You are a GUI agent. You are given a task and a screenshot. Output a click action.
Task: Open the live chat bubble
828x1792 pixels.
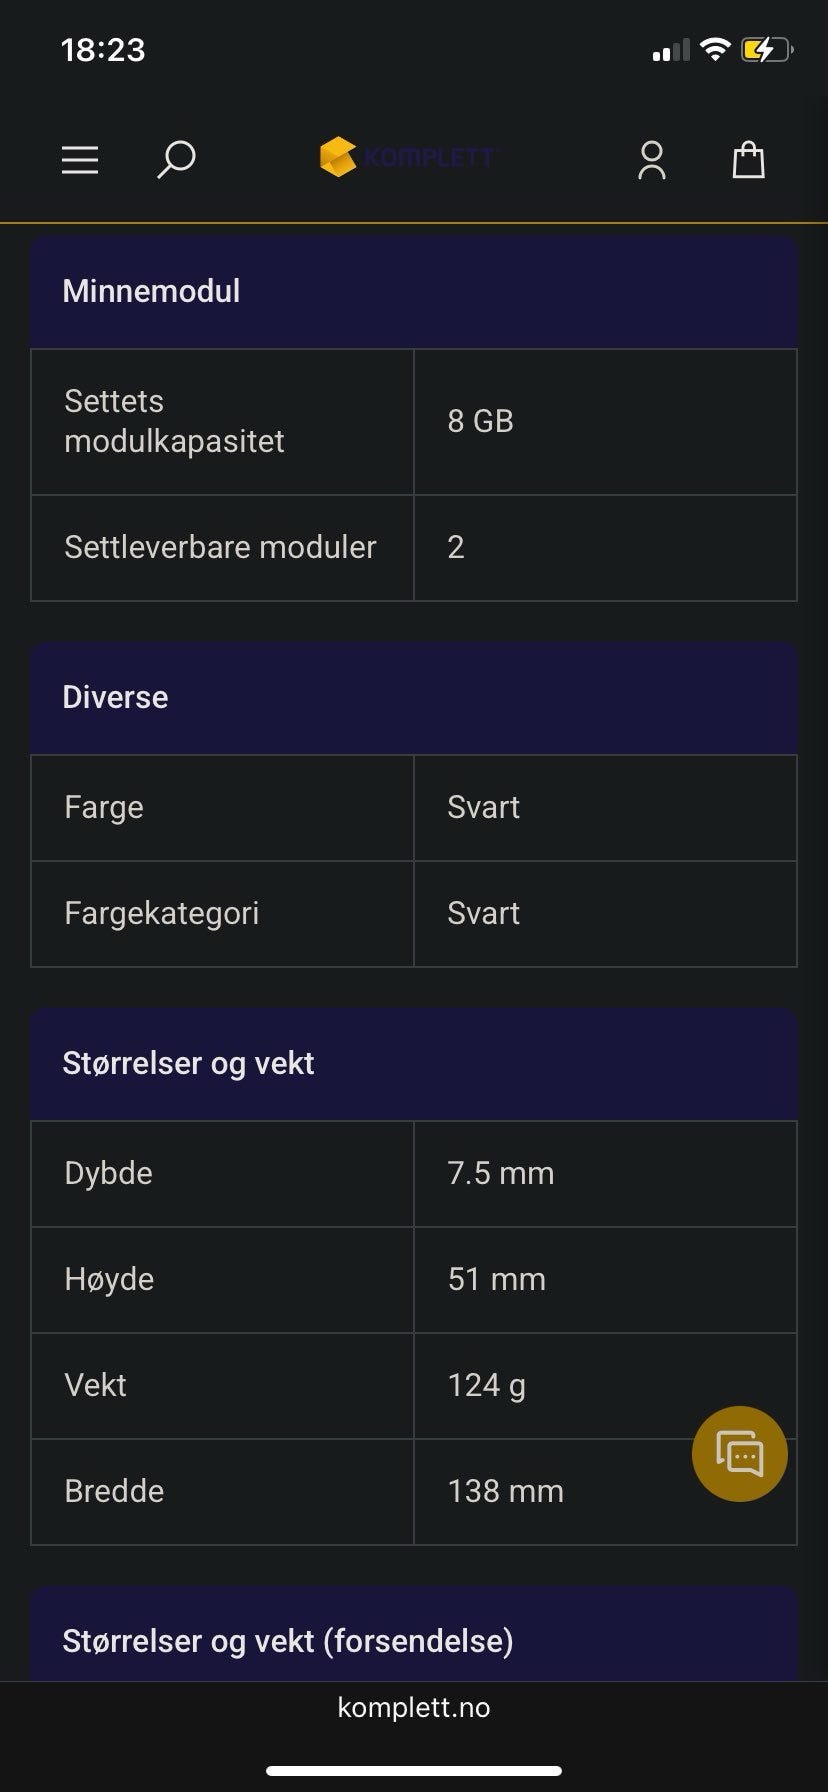tap(740, 1454)
